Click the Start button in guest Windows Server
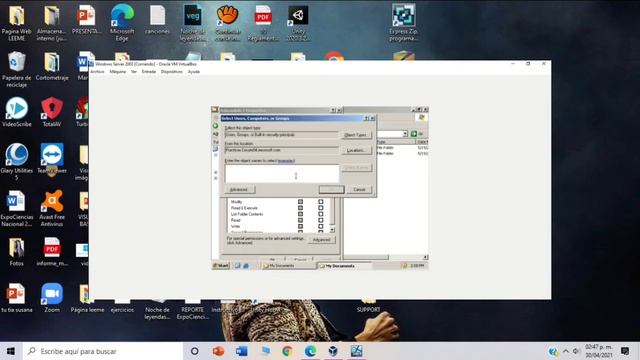The height and width of the screenshot is (360, 640). [221, 266]
